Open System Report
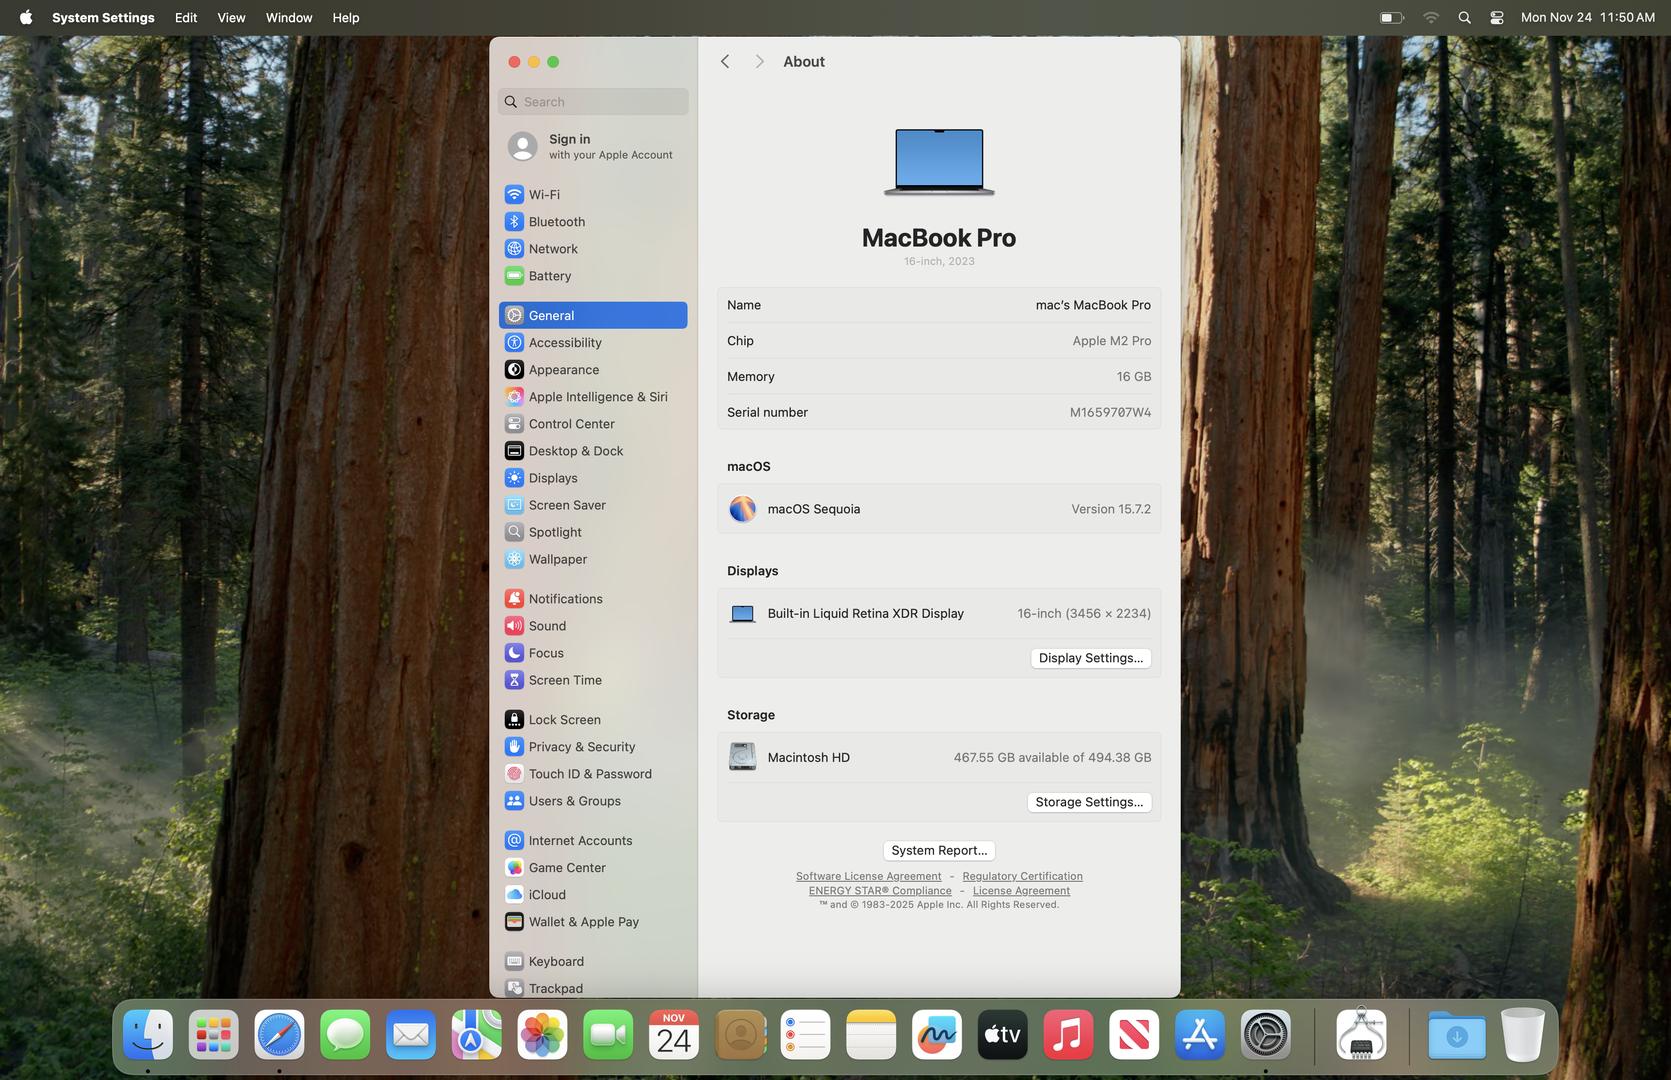Viewport: 1671px width, 1080px height. tap(938, 850)
